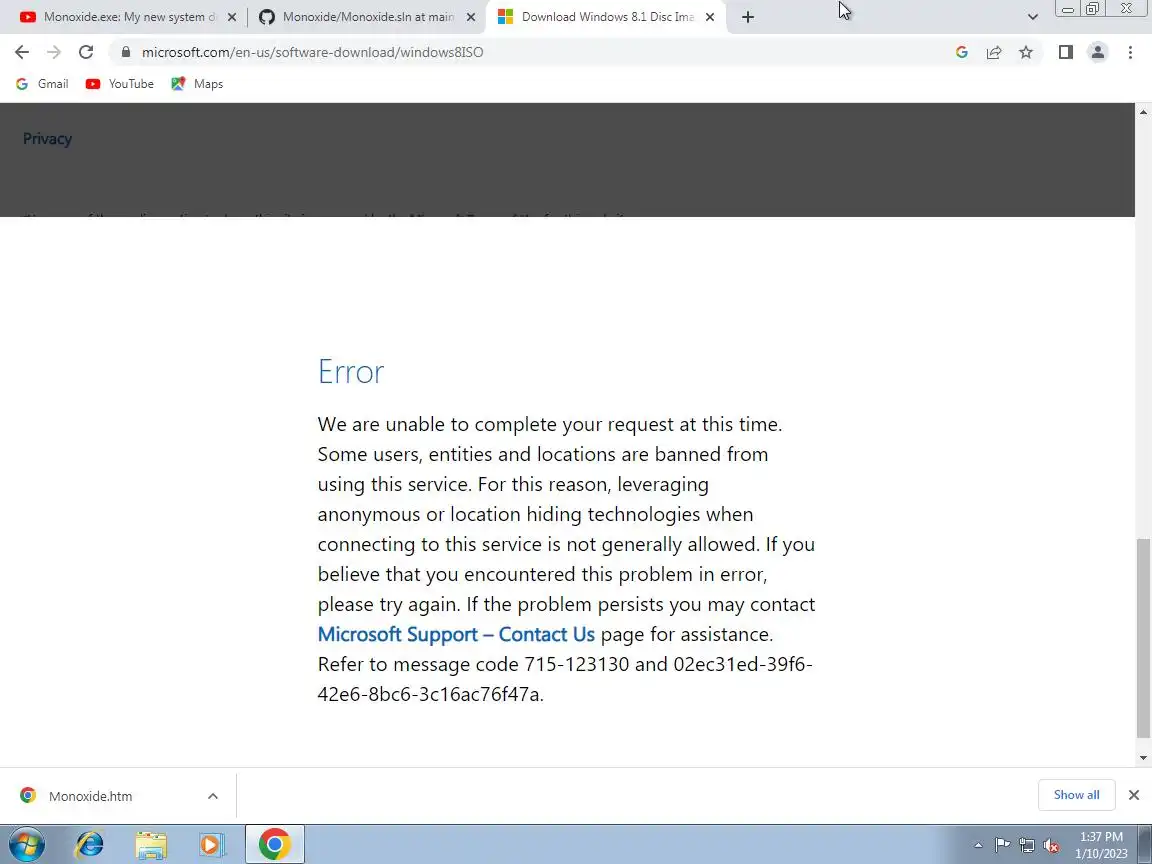
Task: Expand options for the Monoxide.htm download
Action: [212, 796]
